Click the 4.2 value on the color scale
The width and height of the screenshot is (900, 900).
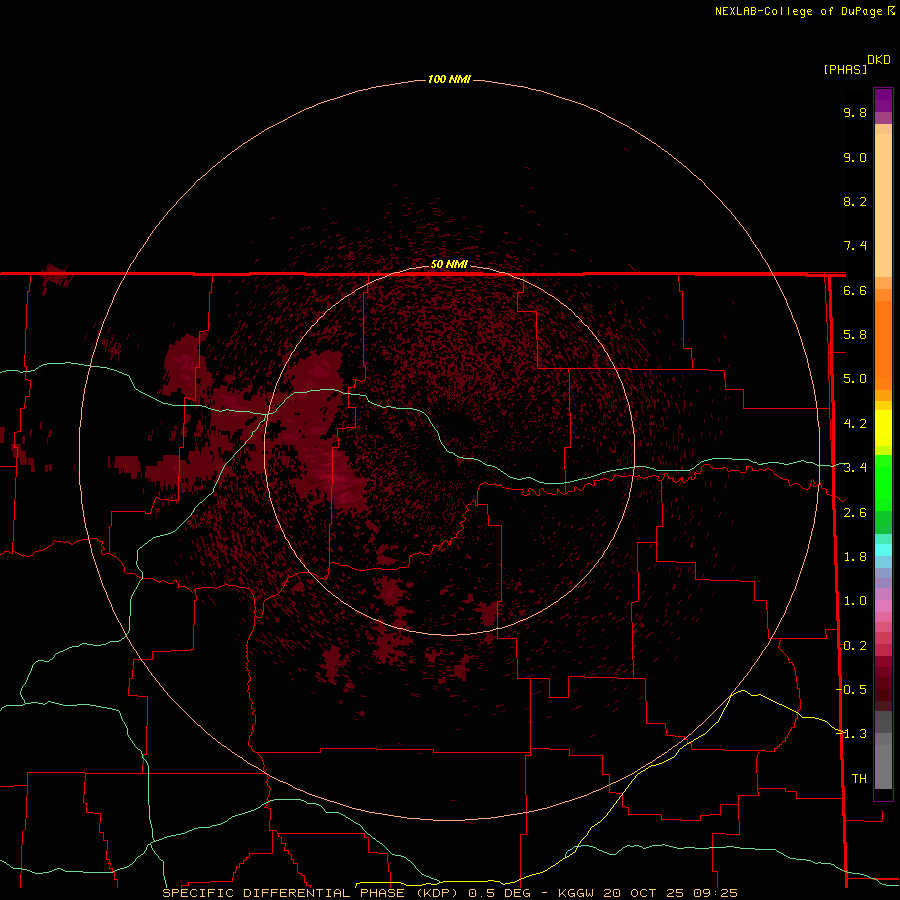coord(855,424)
